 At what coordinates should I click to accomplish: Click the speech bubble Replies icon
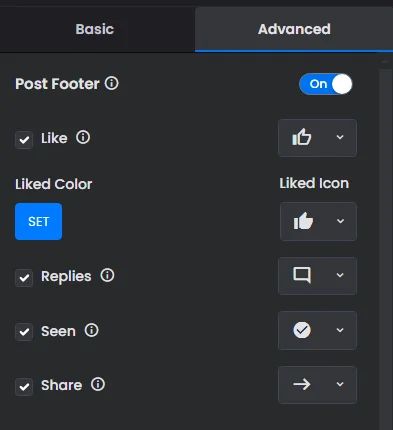(302, 275)
